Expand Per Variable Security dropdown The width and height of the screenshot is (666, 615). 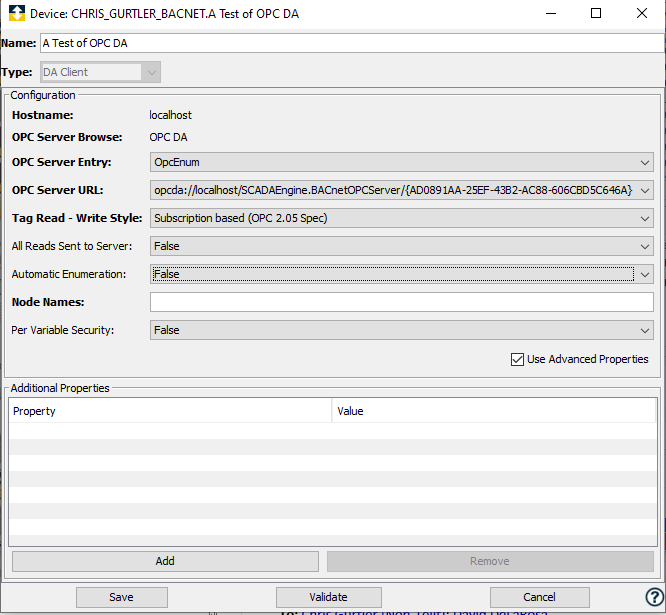pyautogui.click(x=402, y=330)
